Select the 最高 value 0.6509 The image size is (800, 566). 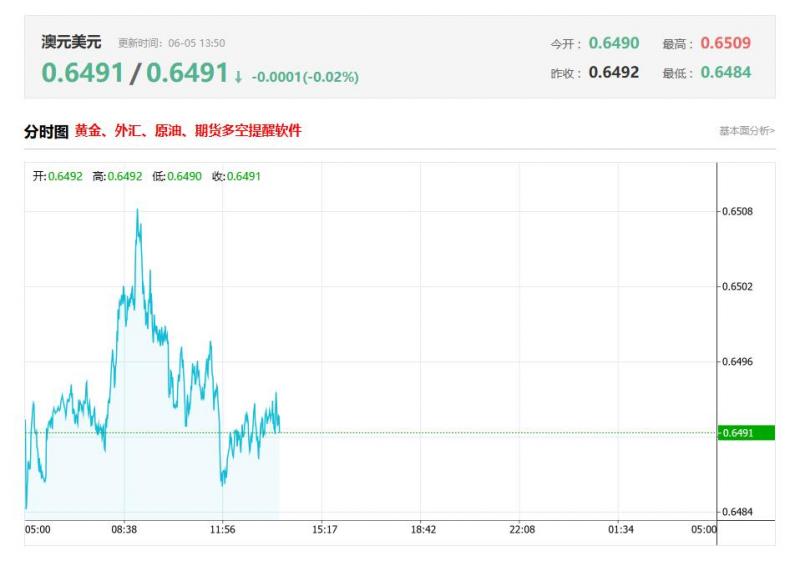(x=726, y=43)
